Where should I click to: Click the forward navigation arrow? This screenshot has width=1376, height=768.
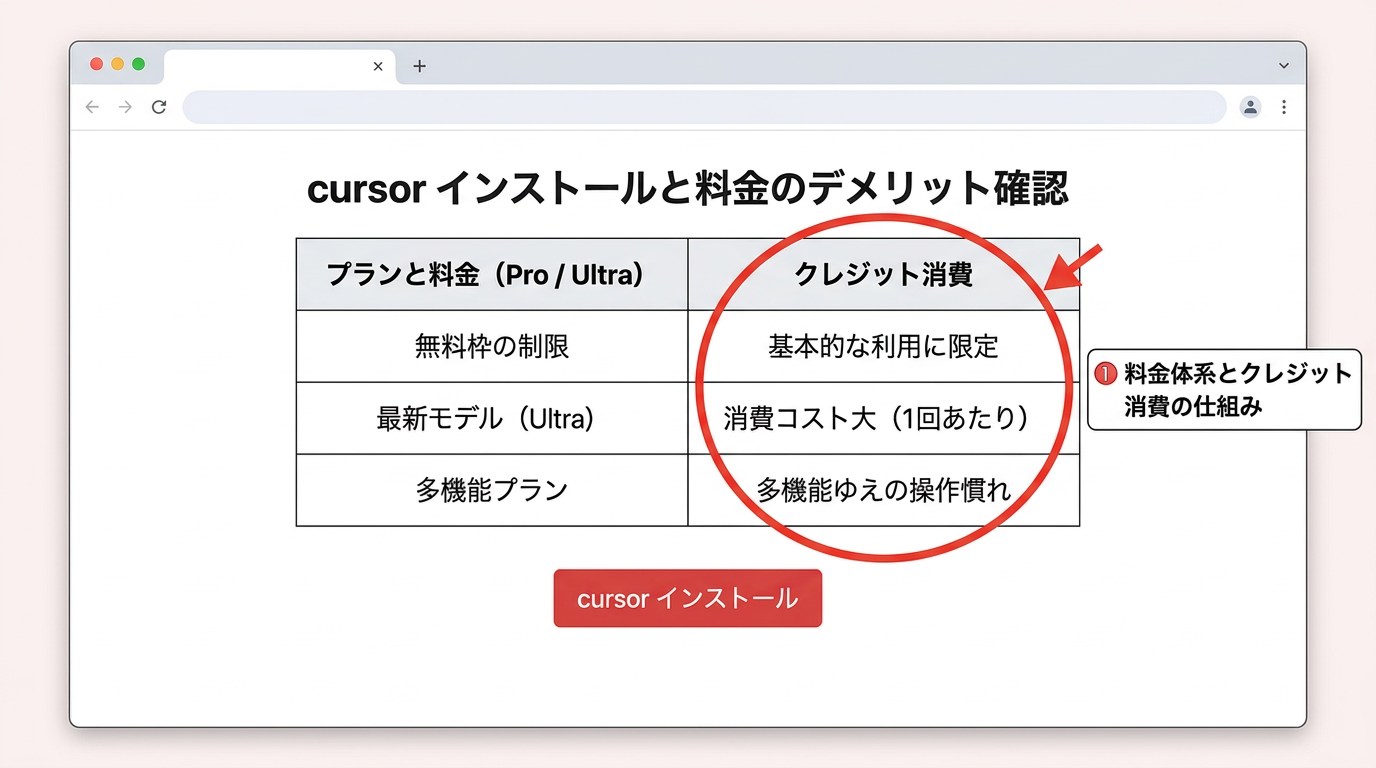click(x=125, y=107)
